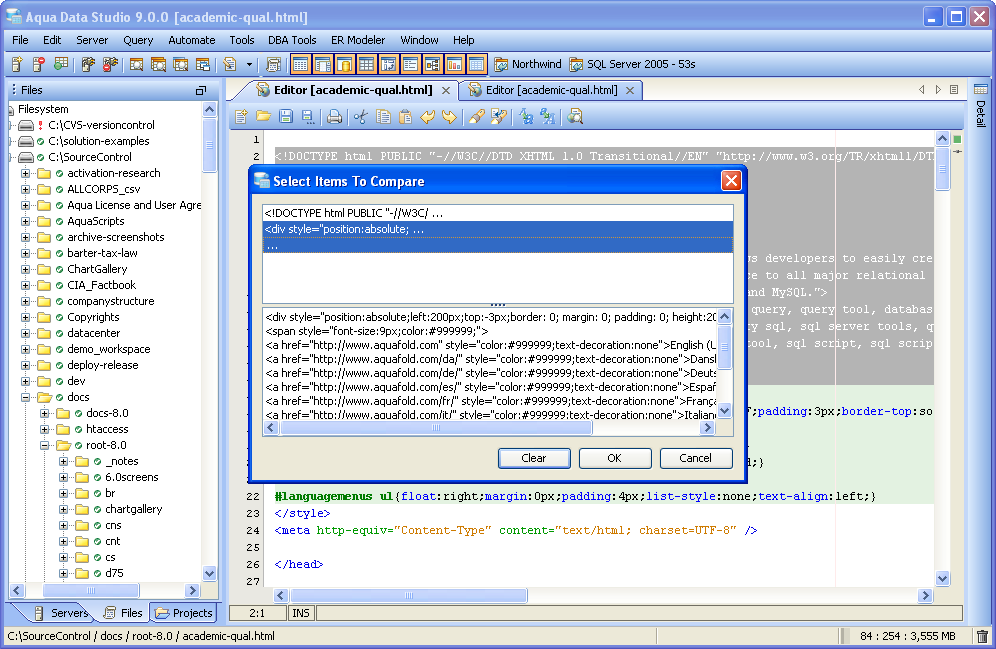Image resolution: width=996 pixels, height=649 pixels.
Task: Click the trash can icon in the status bar
Action: (982, 636)
